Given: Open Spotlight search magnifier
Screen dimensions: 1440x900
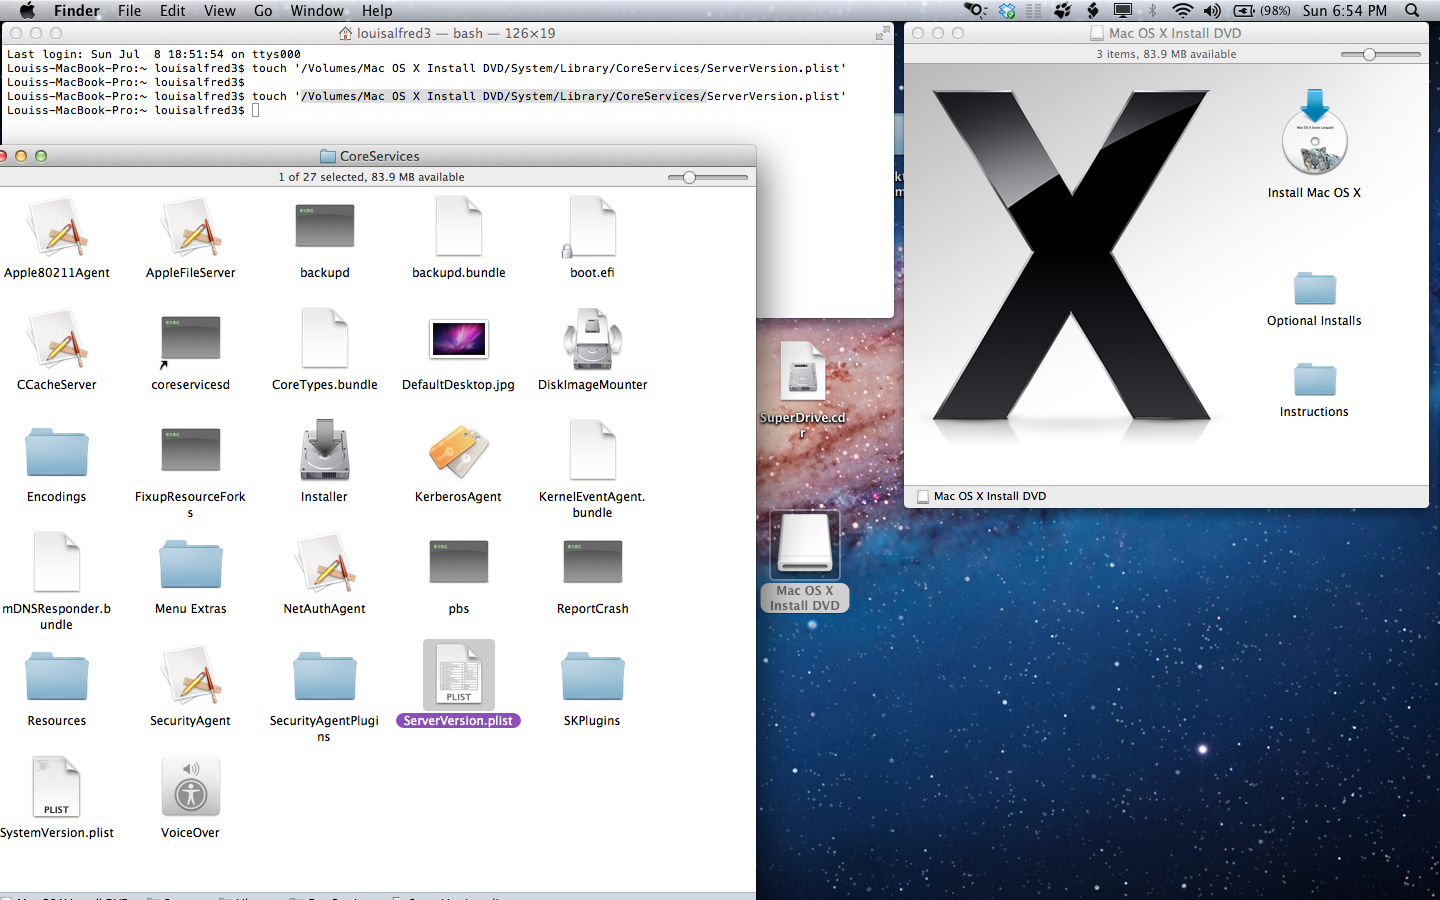Looking at the screenshot, I should (x=1412, y=11).
